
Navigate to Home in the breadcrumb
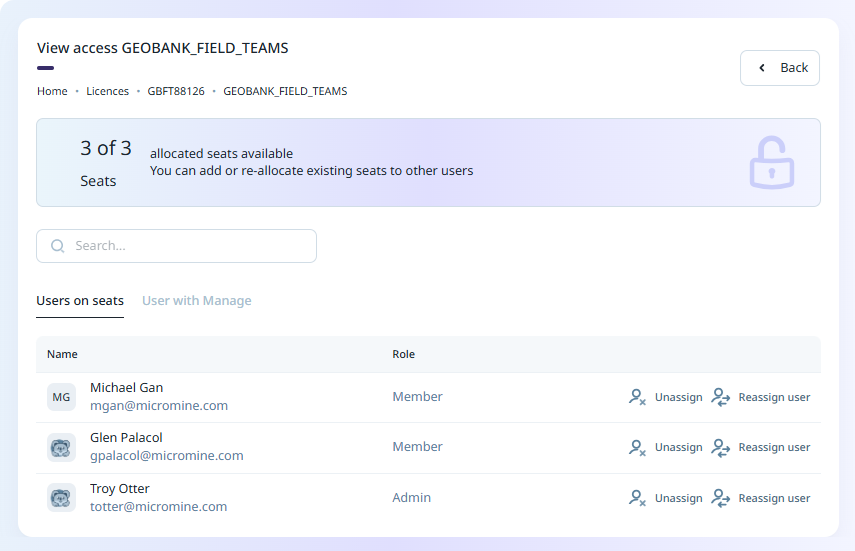[x=52, y=91]
